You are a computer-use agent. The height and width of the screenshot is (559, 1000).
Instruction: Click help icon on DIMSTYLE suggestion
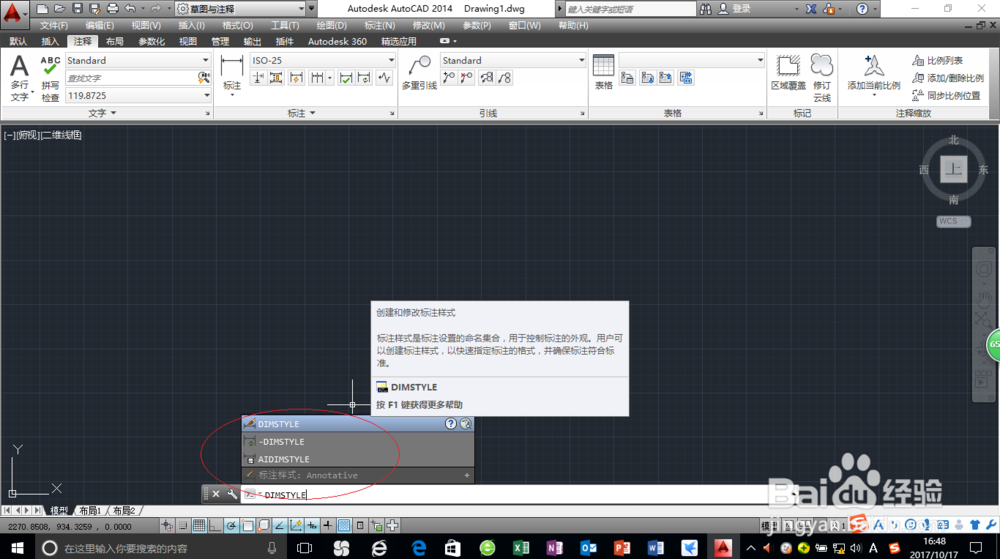pos(451,424)
